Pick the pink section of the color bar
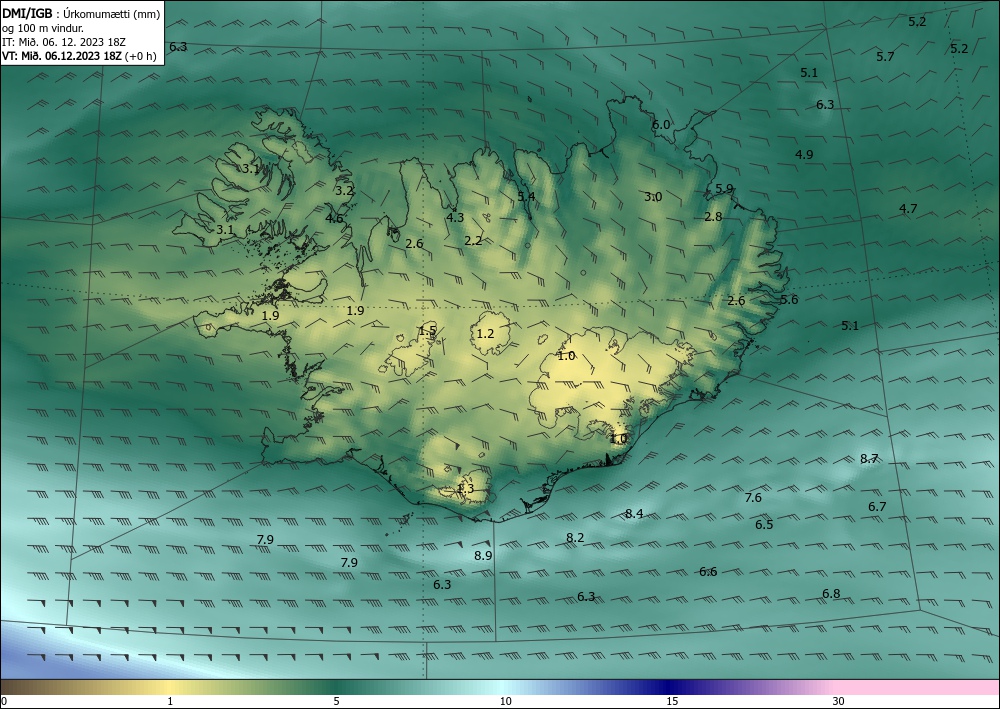 [918, 687]
